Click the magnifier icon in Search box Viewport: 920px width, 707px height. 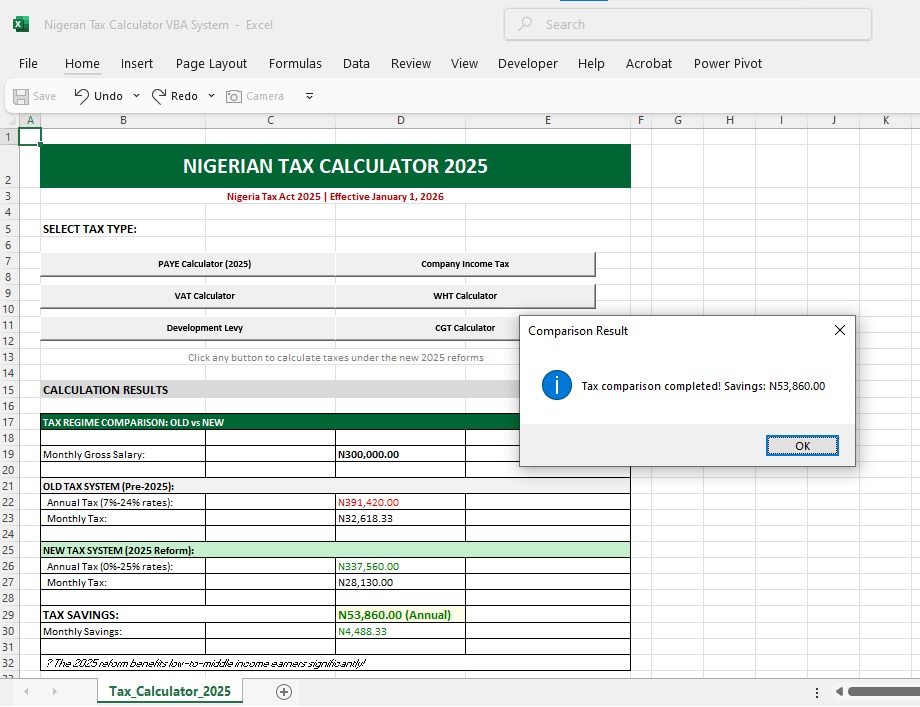click(525, 24)
